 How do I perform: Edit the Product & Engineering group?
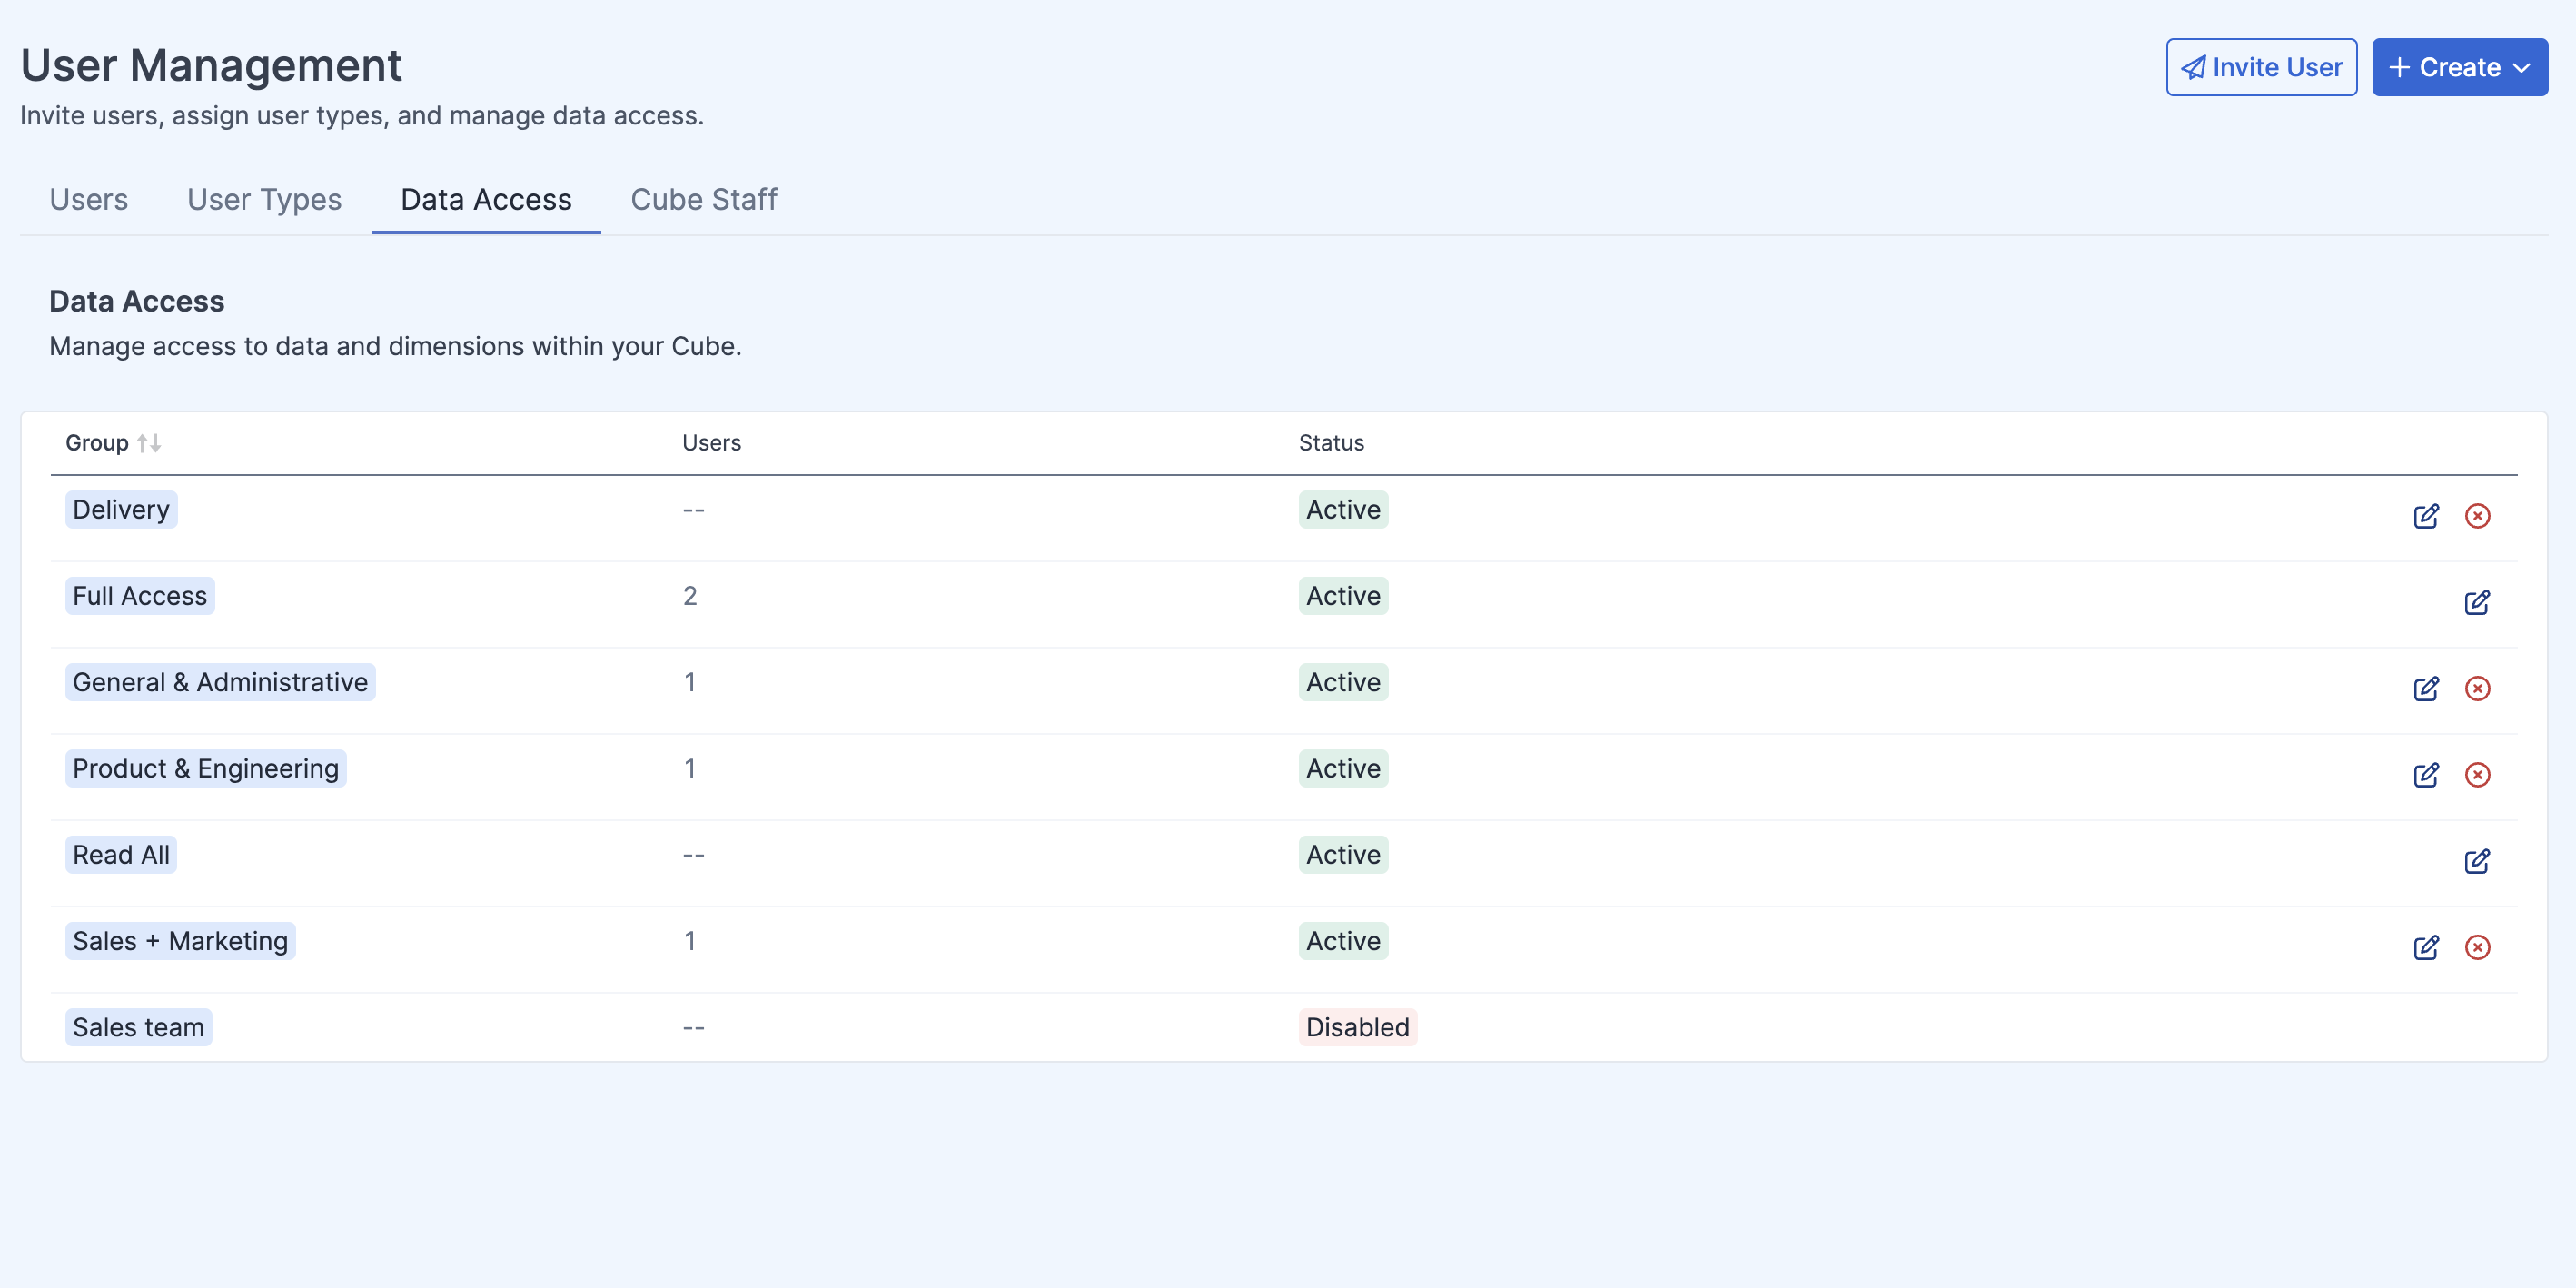(x=2425, y=775)
